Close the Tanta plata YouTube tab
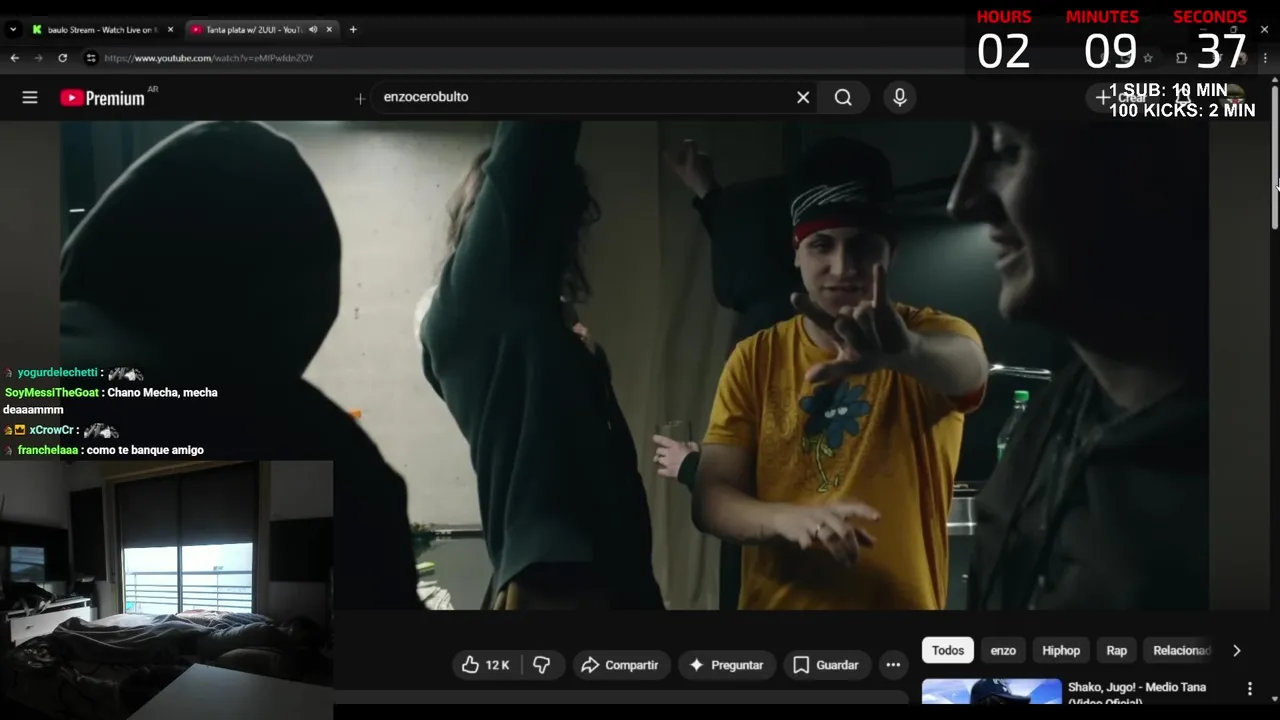The width and height of the screenshot is (1280, 720). pyautogui.click(x=329, y=29)
